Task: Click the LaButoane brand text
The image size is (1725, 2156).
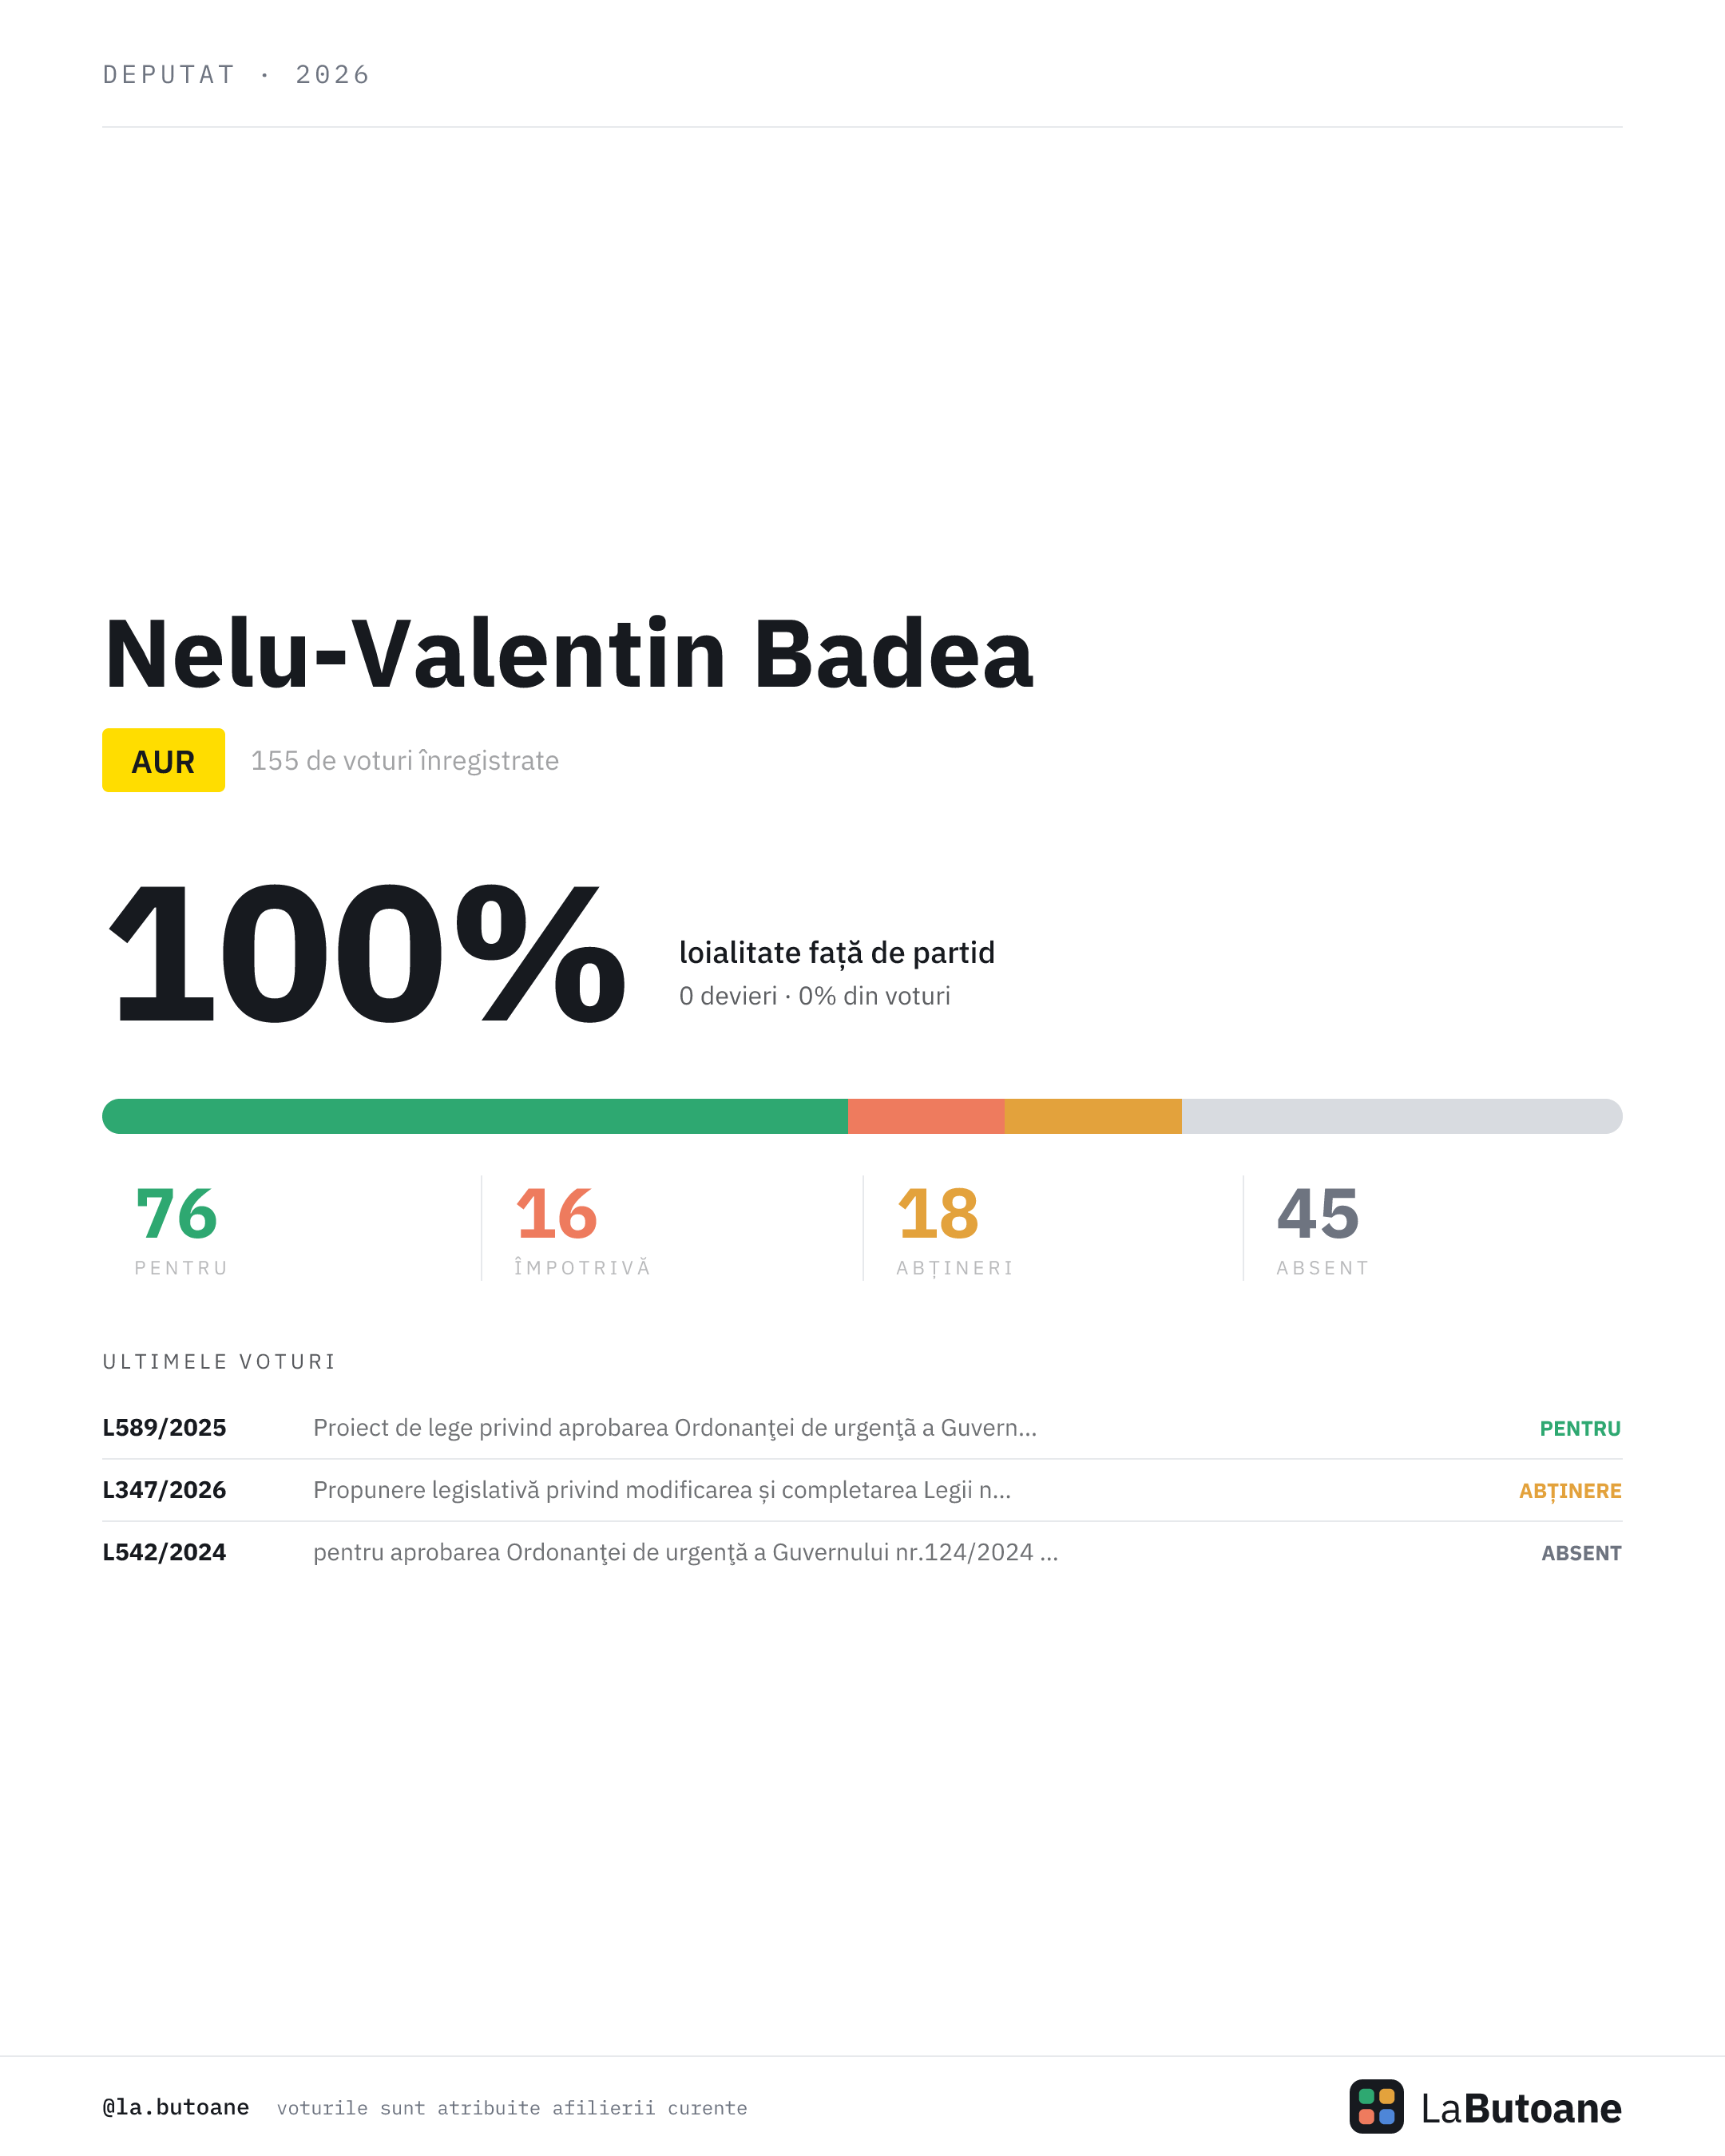Action: coord(1521,2108)
